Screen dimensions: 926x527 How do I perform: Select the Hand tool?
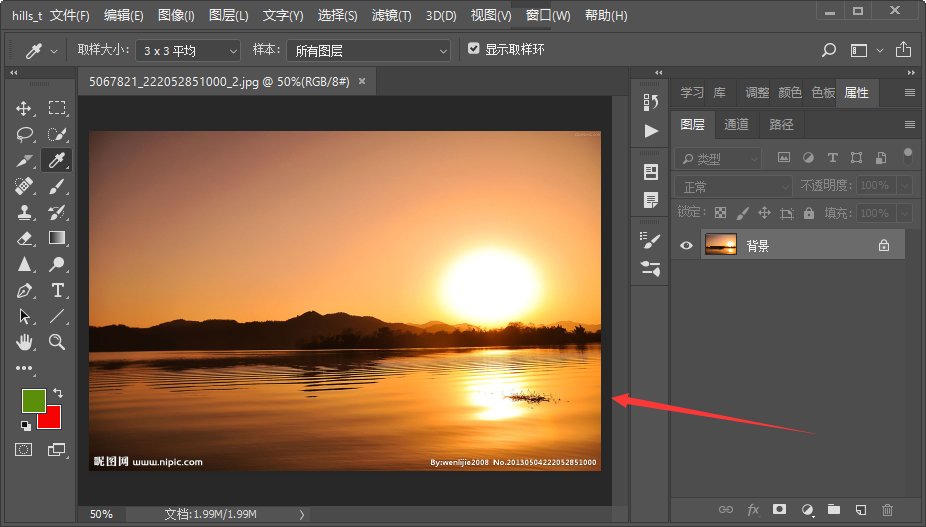(24, 342)
